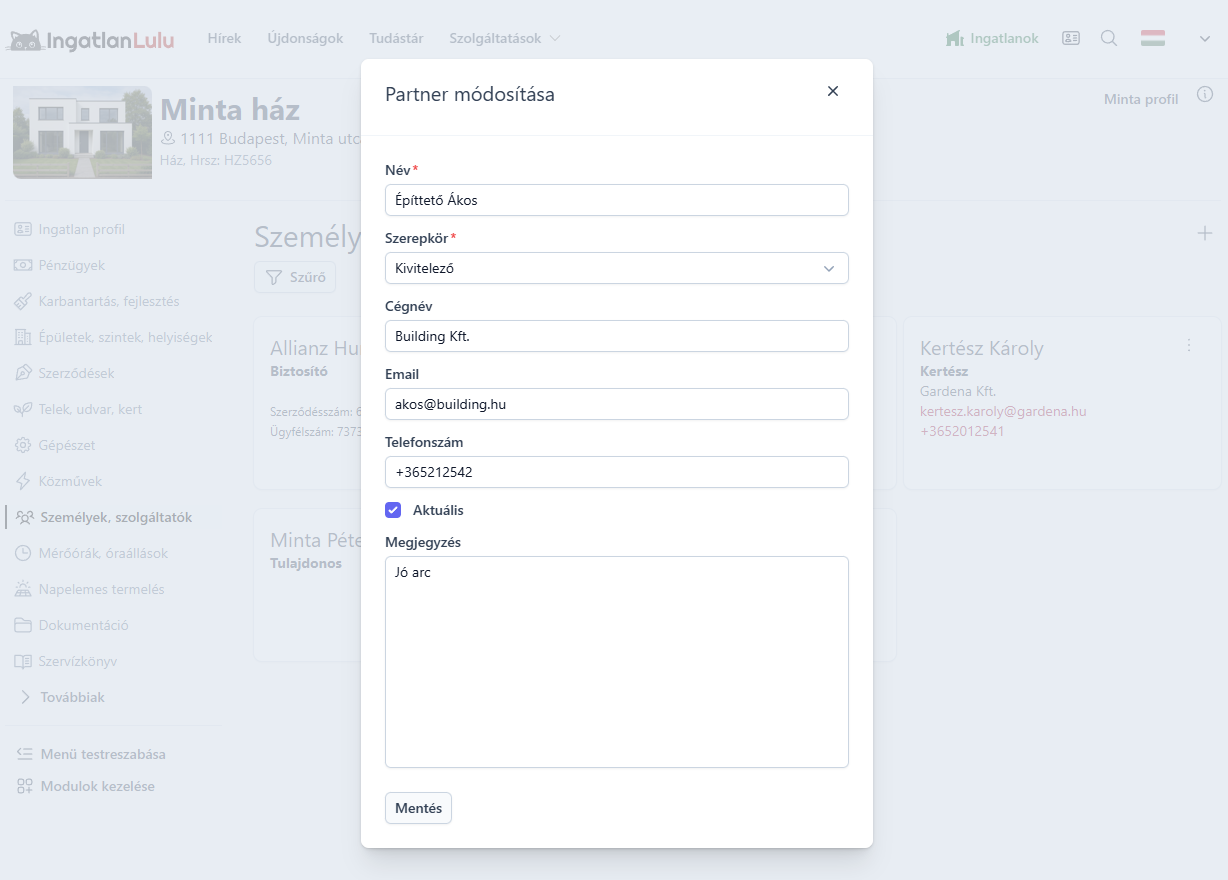Open Mérőórák, óraállások in sidebar
The width and height of the screenshot is (1228, 880).
point(91,553)
